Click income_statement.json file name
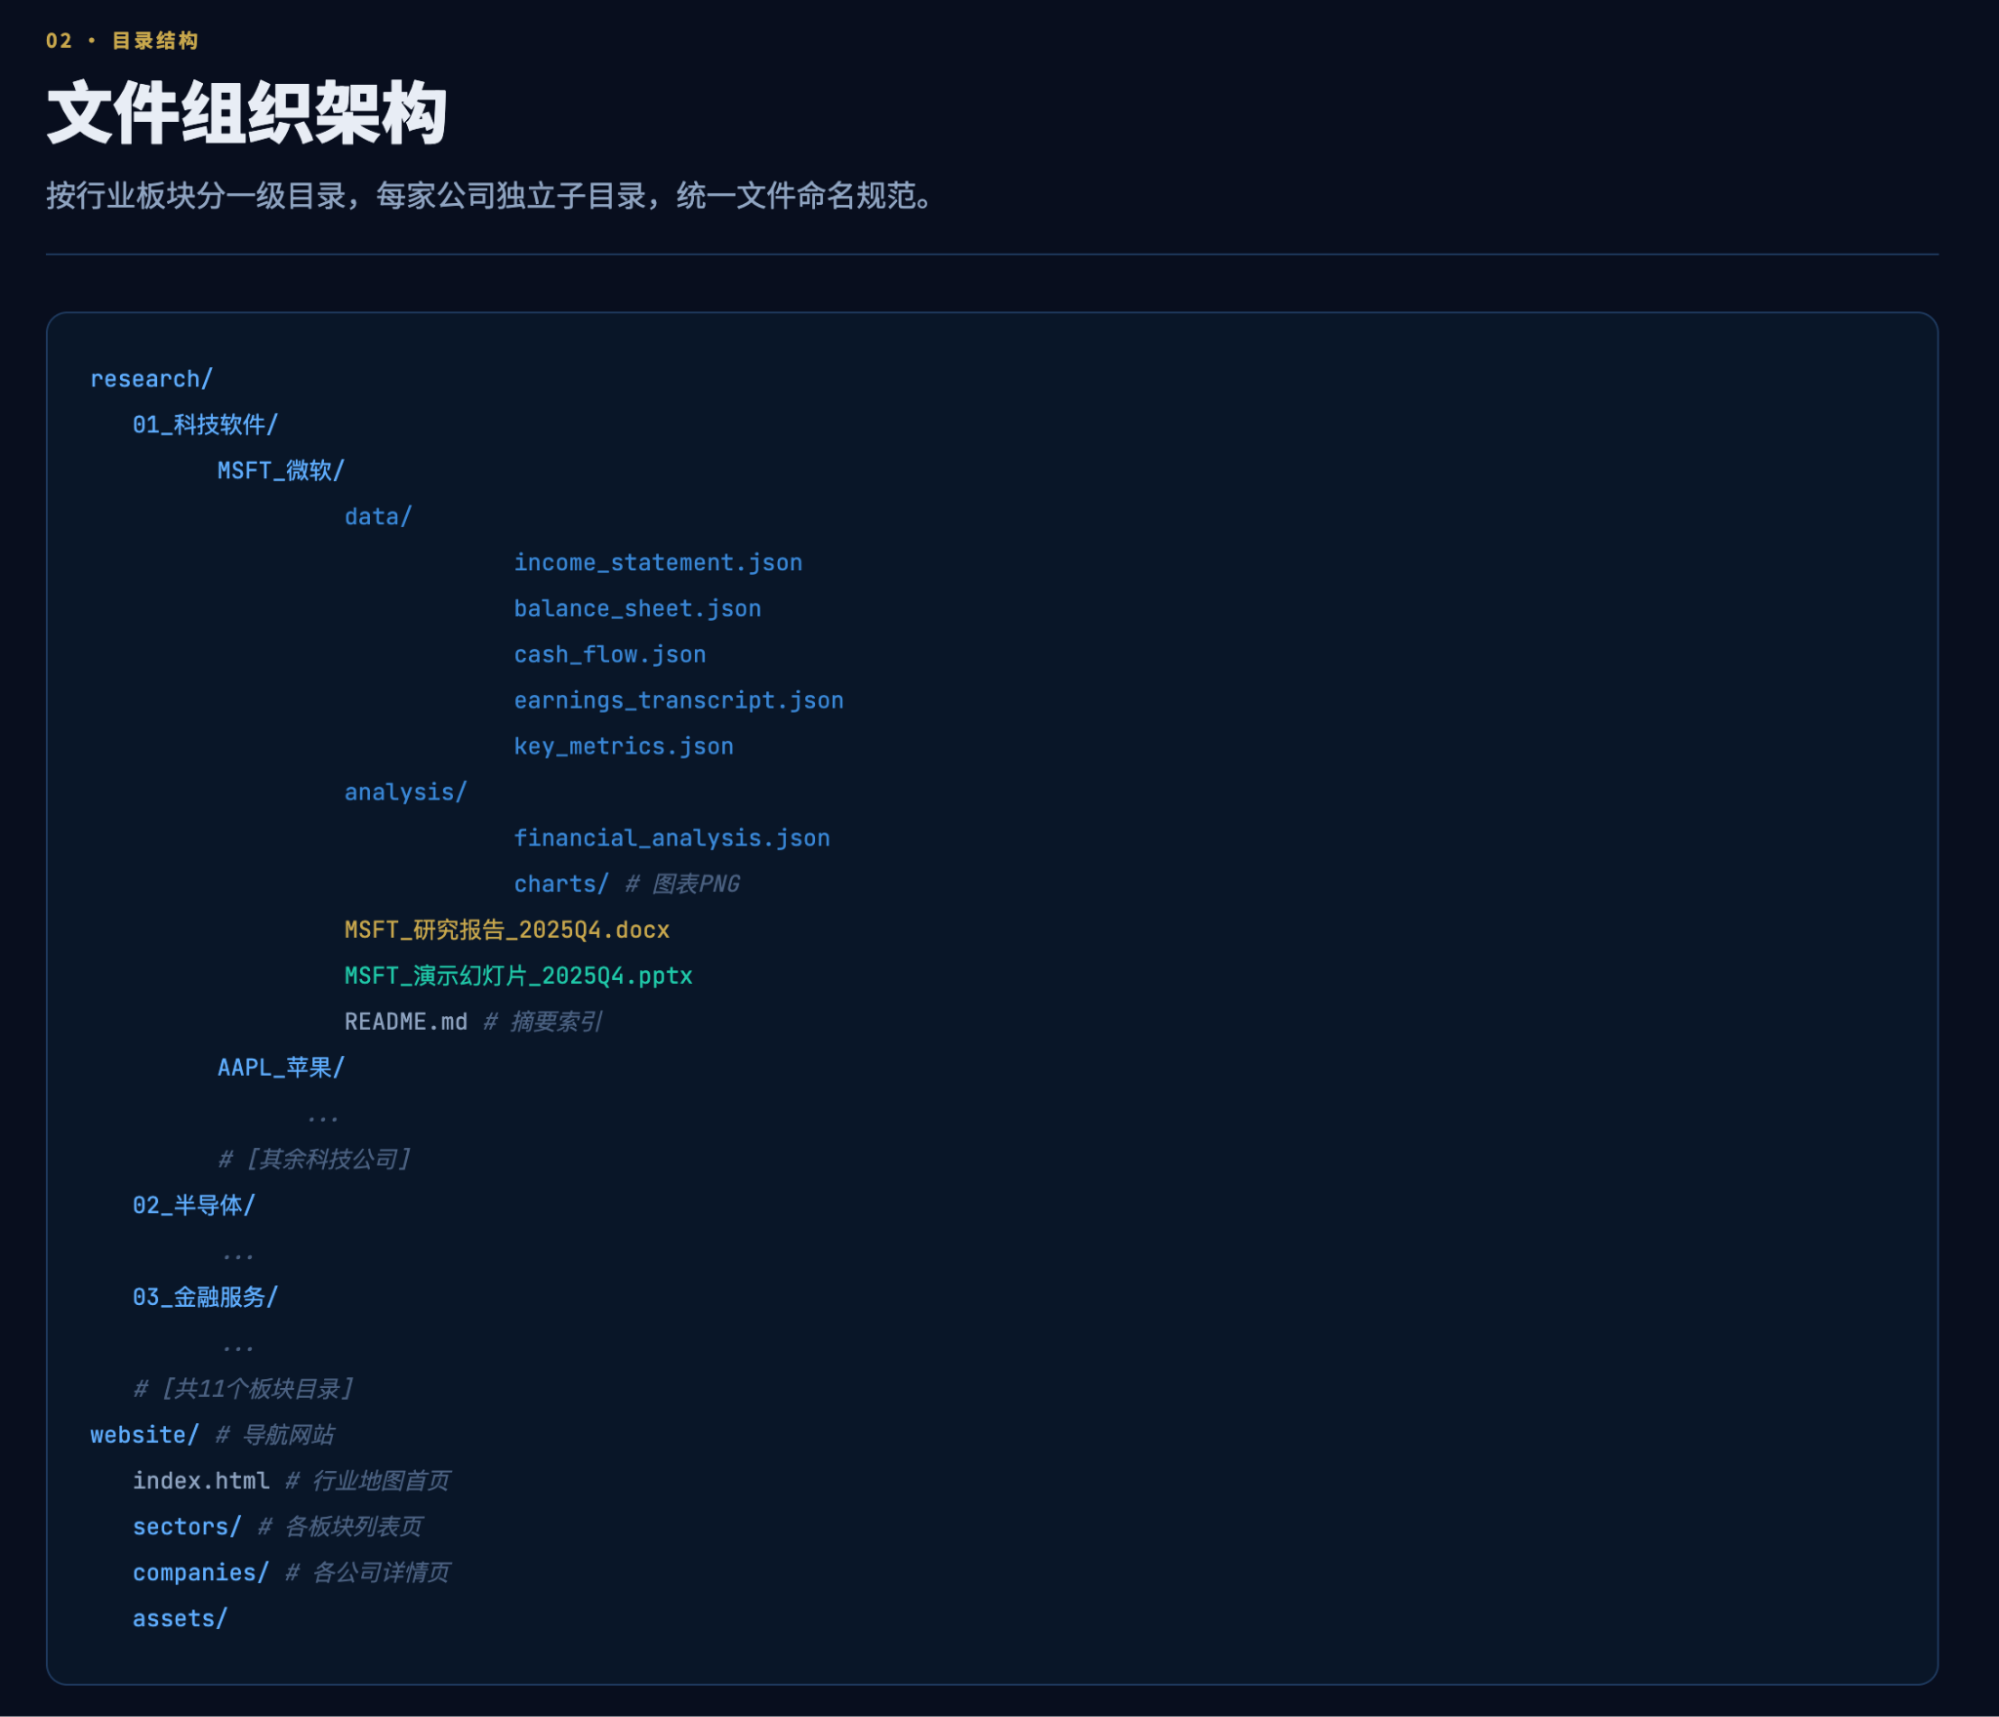The width and height of the screenshot is (1999, 1717). click(658, 562)
